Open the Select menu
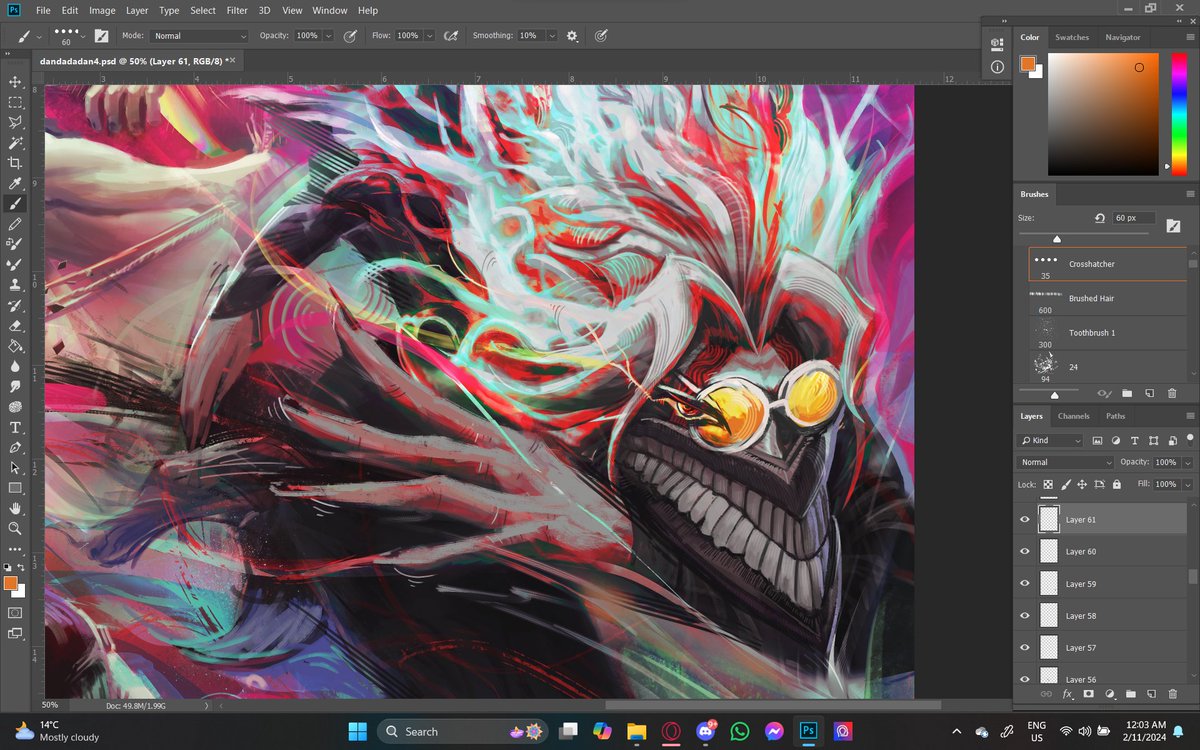1200x750 pixels. (203, 10)
